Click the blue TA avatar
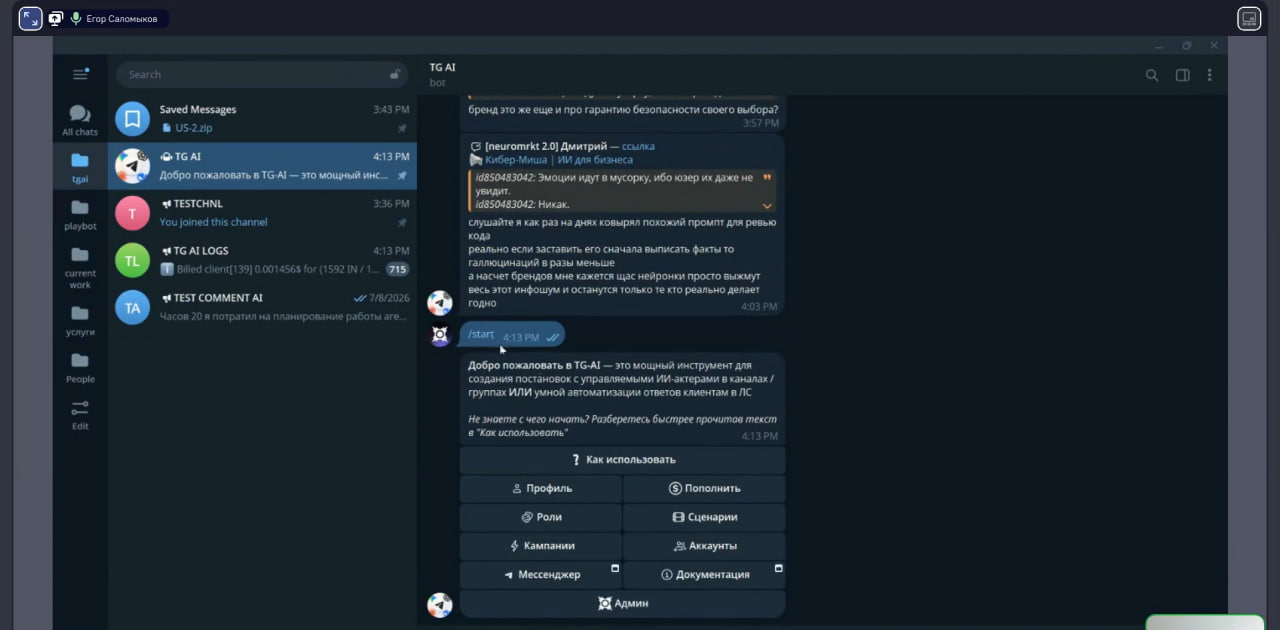The image size is (1280, 630). 132,307
